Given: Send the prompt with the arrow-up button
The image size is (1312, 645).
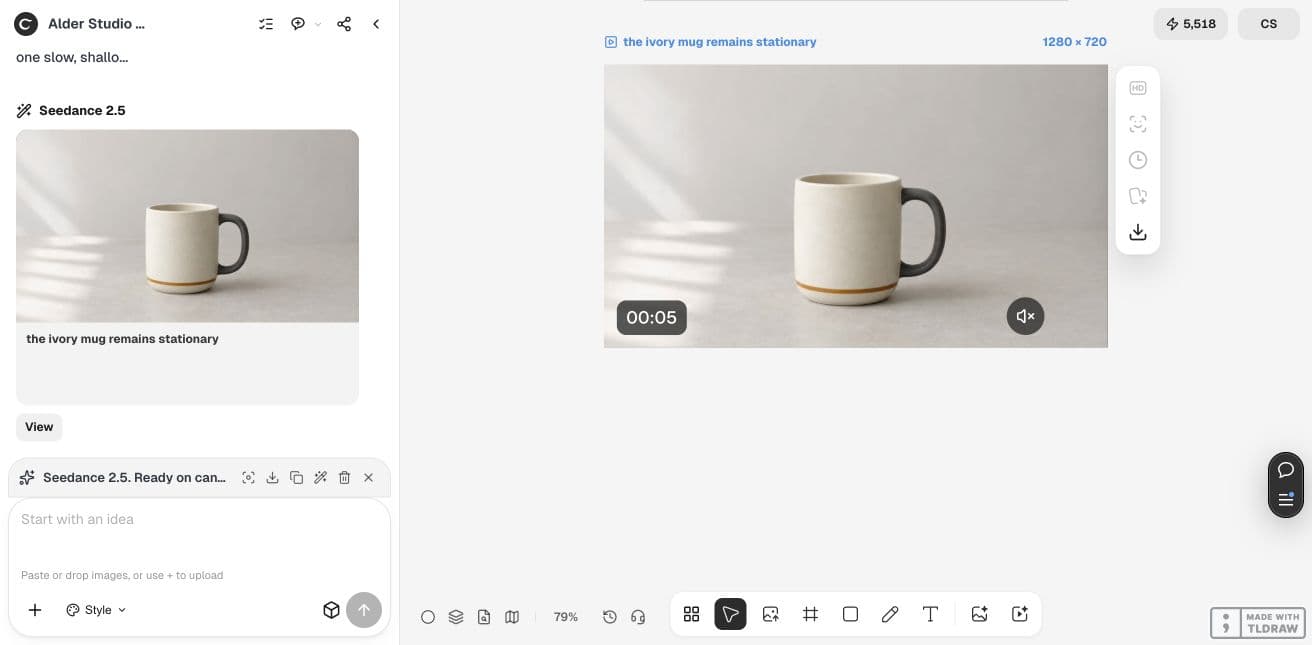Looking at the screenshot, I should pos(364,610).
